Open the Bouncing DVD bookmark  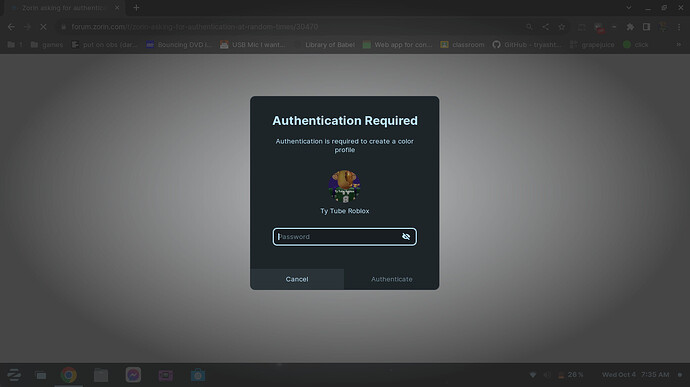point(179,44)
